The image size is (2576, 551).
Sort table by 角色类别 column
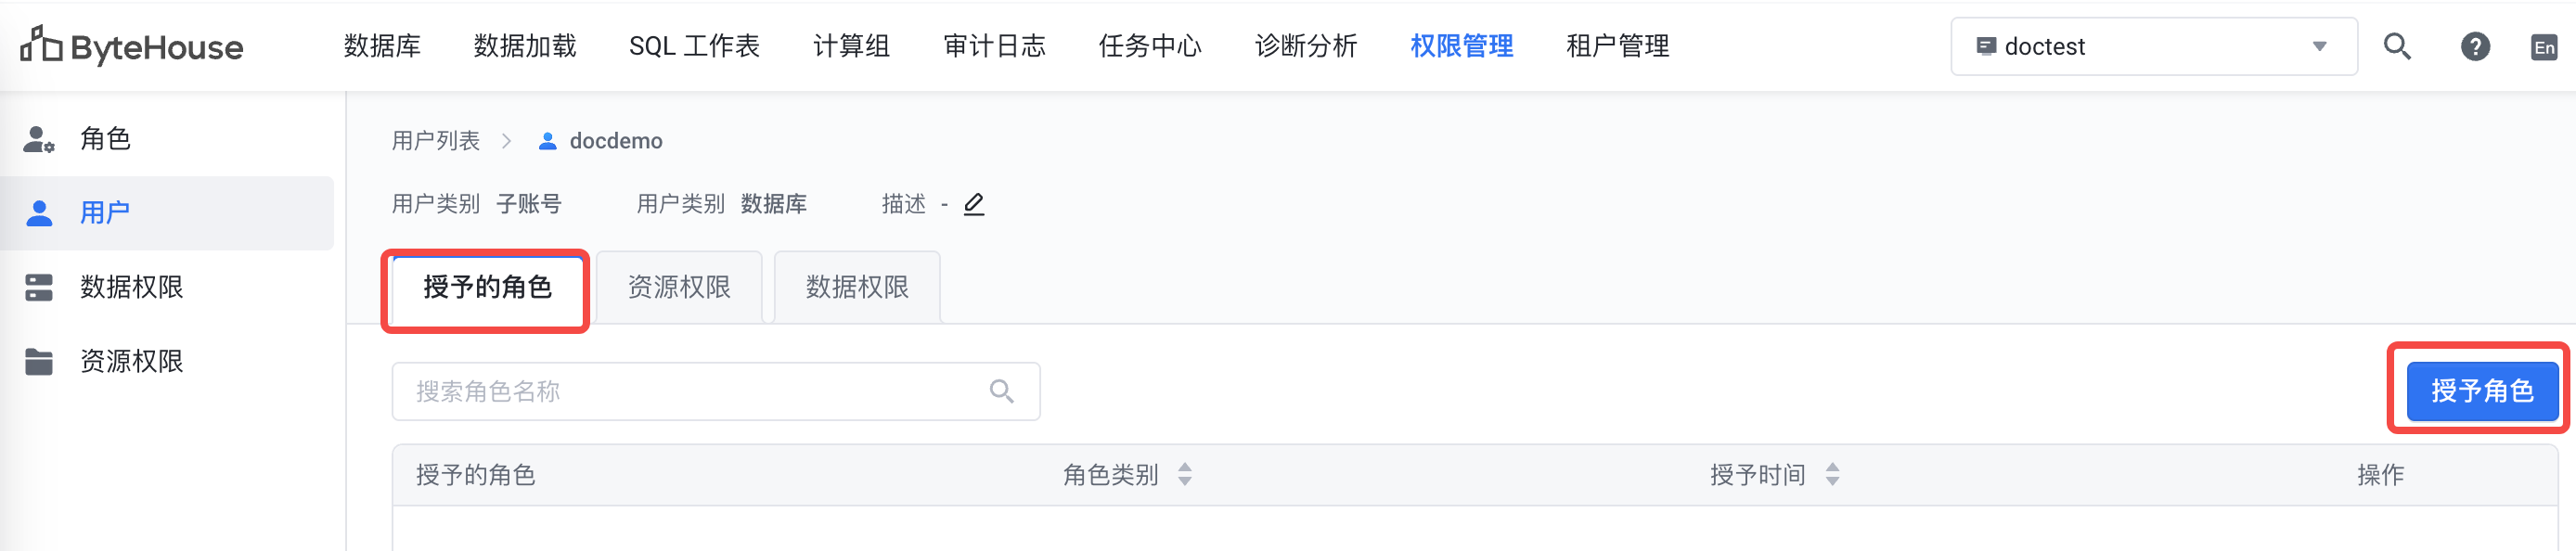pyautogui.click(x=1184, y=474)
